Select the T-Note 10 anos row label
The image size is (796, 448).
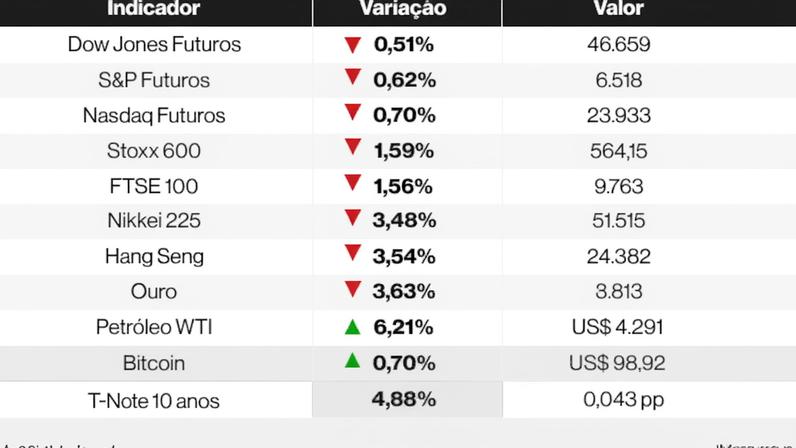pyautogui.click(x=153, y=401)
